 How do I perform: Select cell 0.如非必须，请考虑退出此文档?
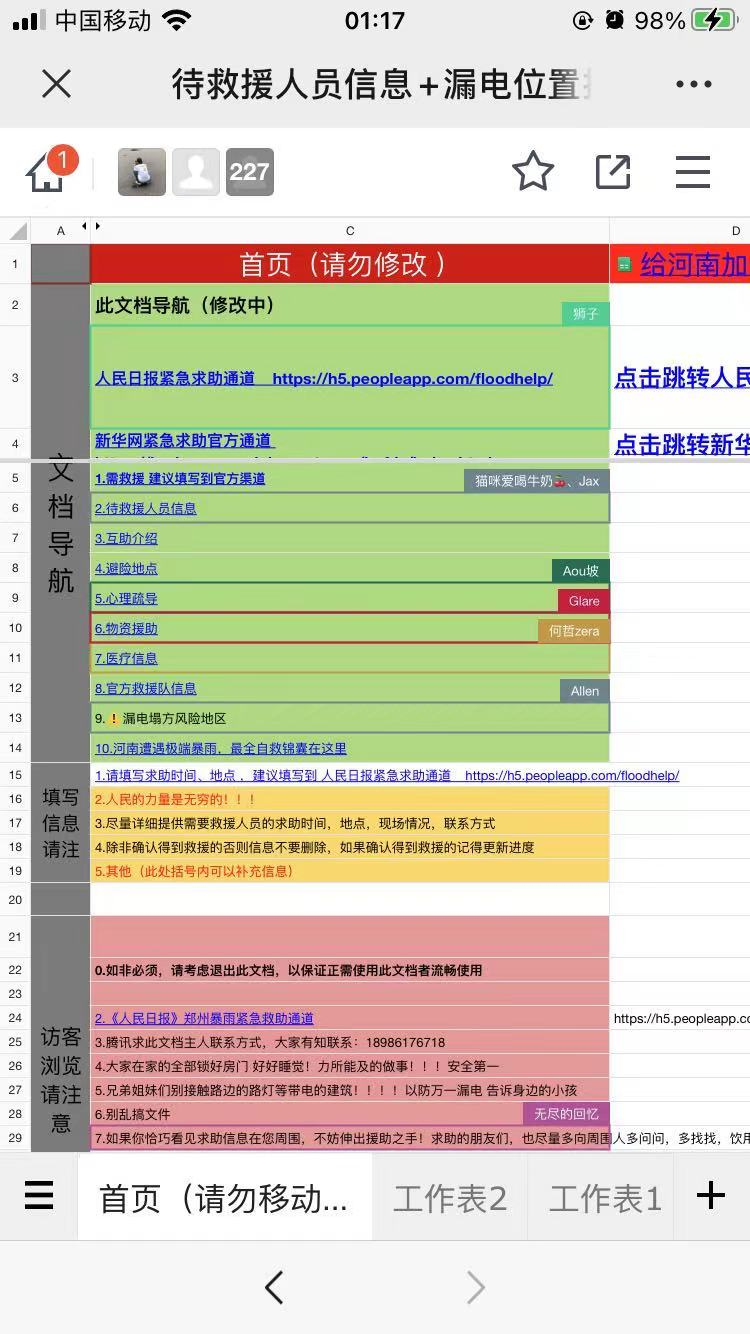pyautogui.click(x=350, y=970)
